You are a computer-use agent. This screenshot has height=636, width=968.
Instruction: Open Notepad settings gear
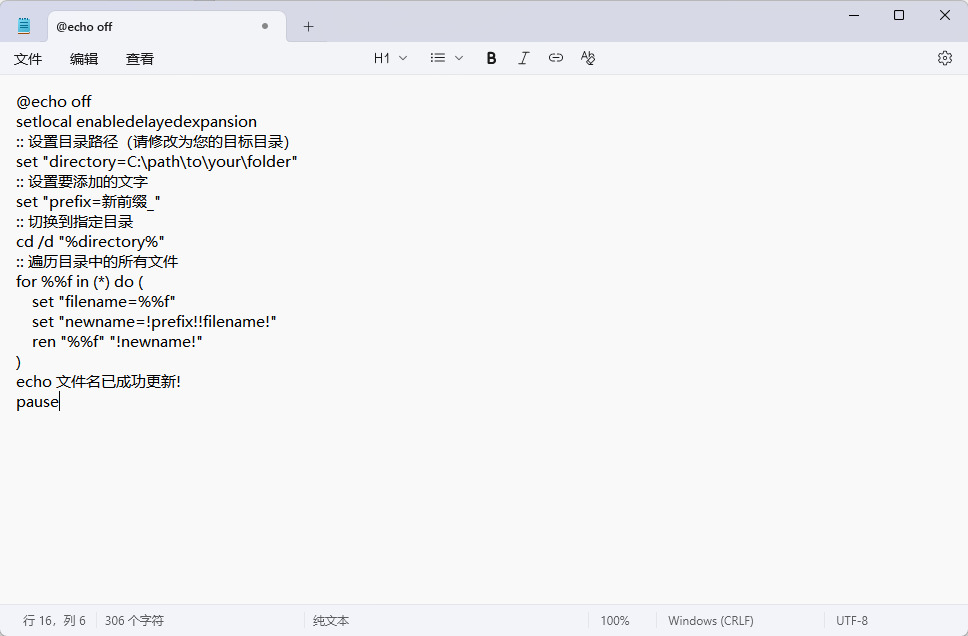click(944, 58)
